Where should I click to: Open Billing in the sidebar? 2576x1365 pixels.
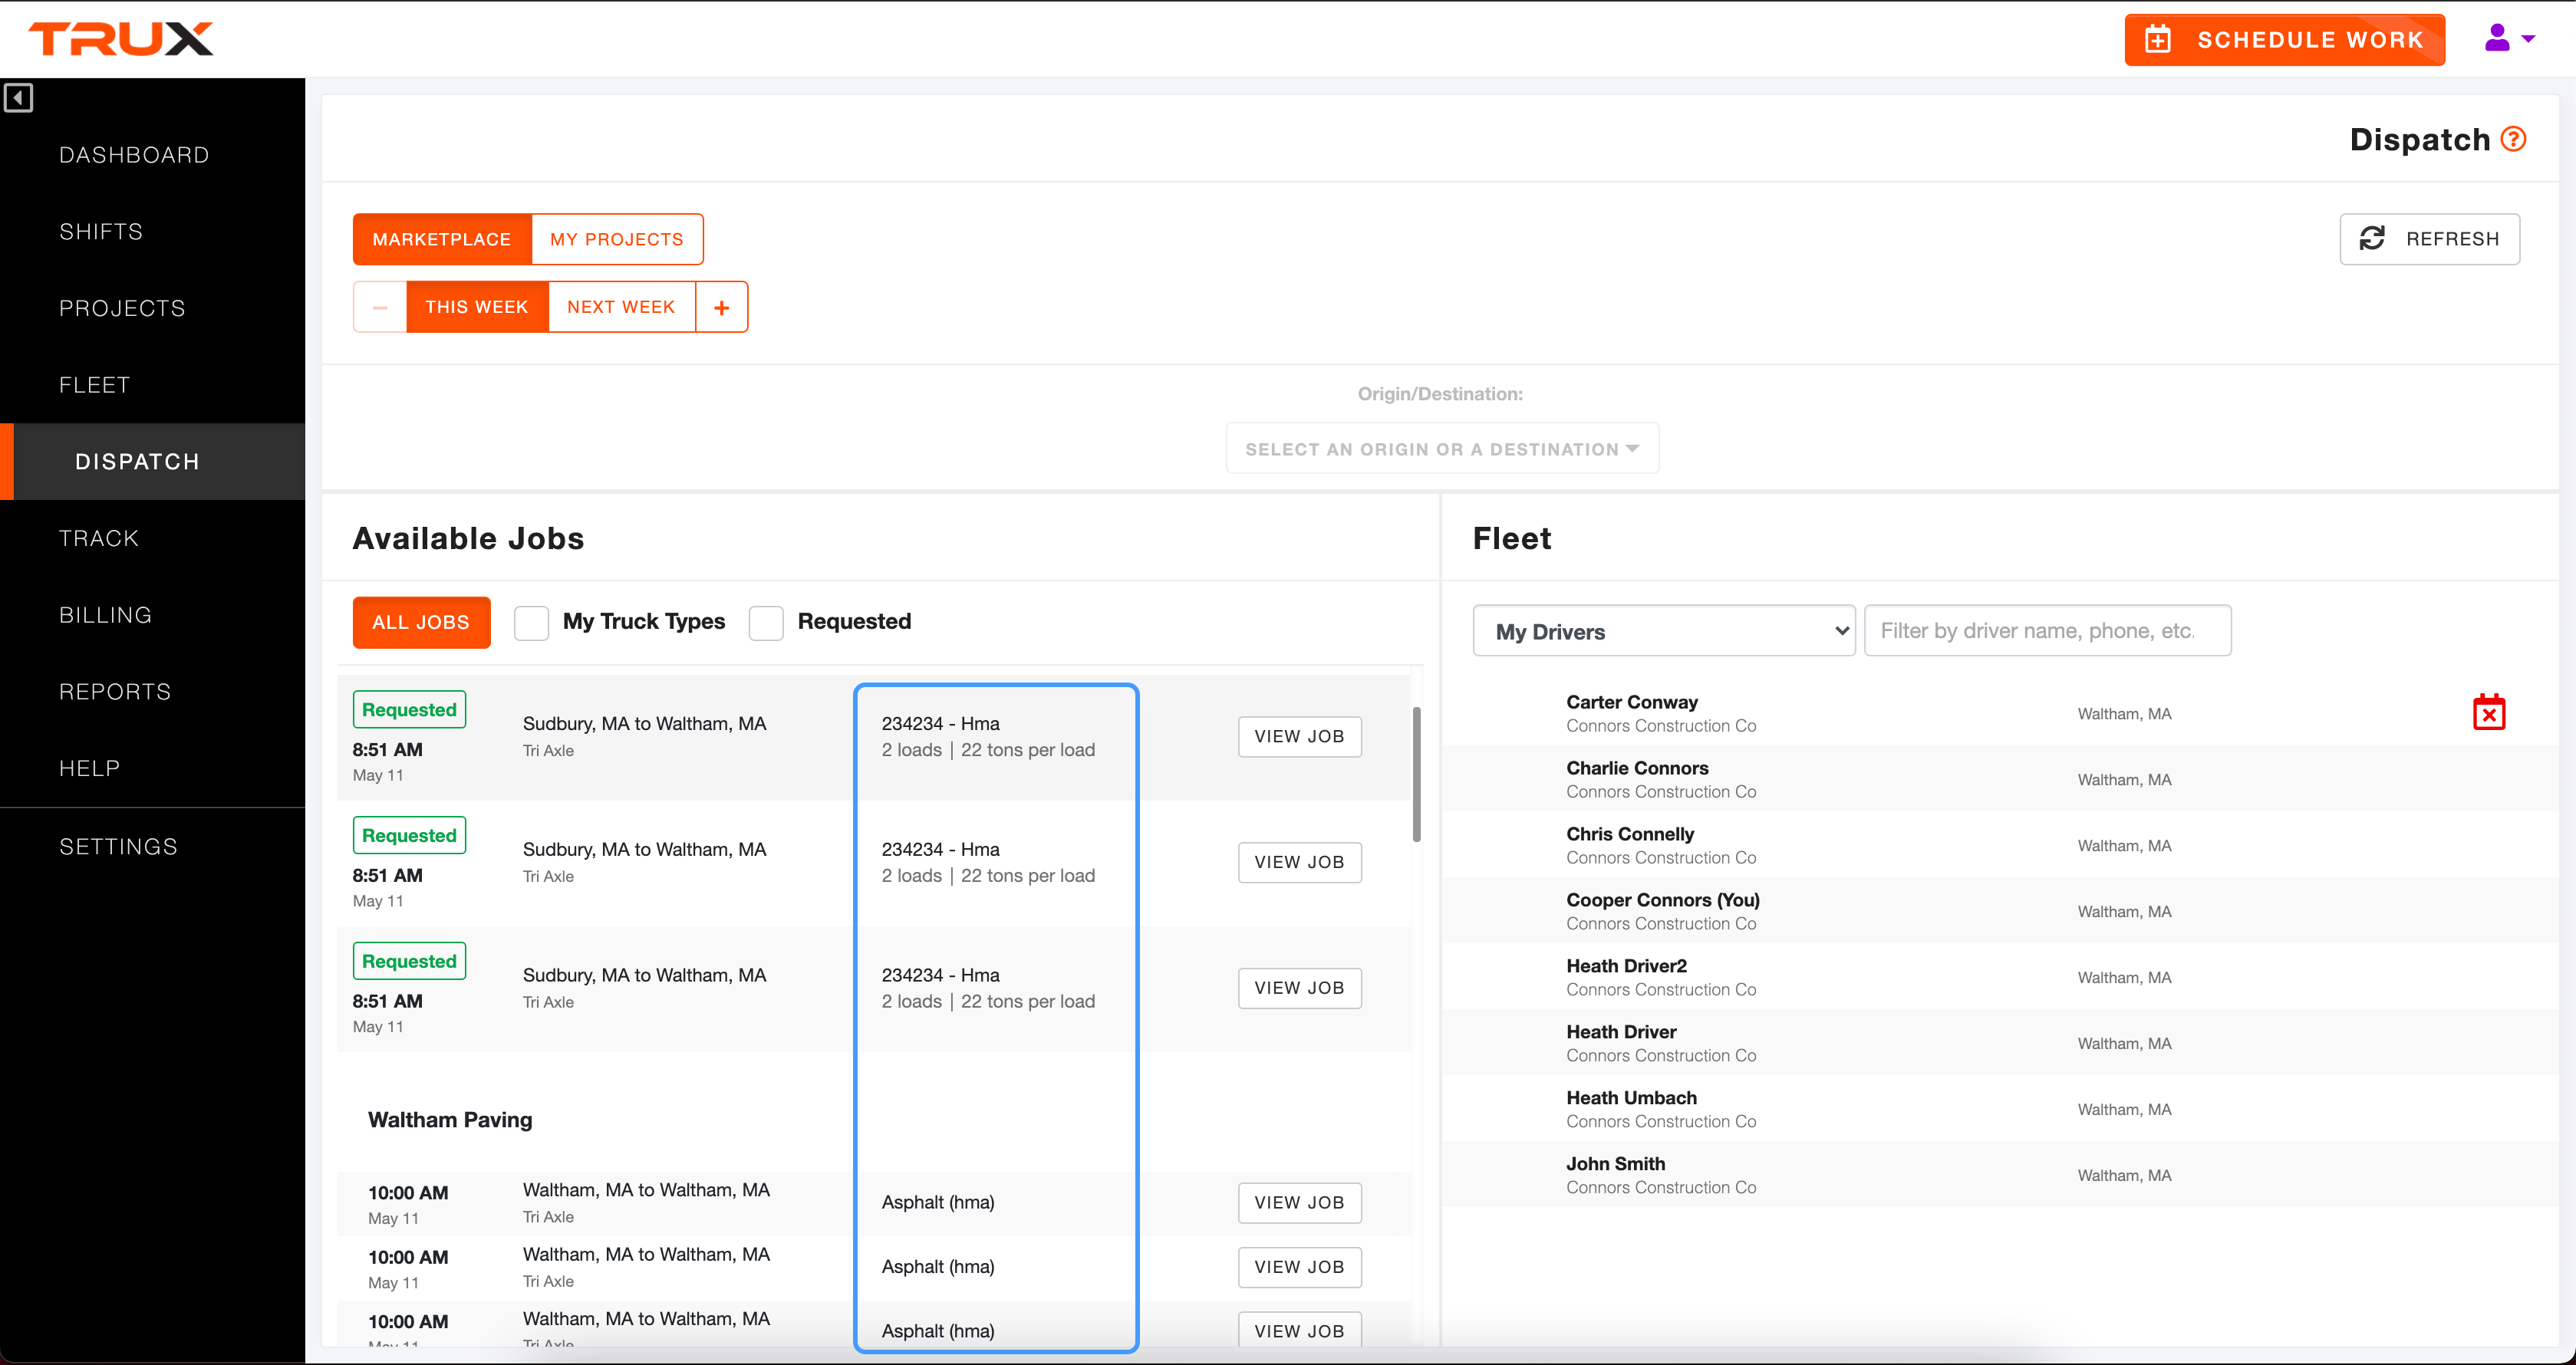click(105, 615)
